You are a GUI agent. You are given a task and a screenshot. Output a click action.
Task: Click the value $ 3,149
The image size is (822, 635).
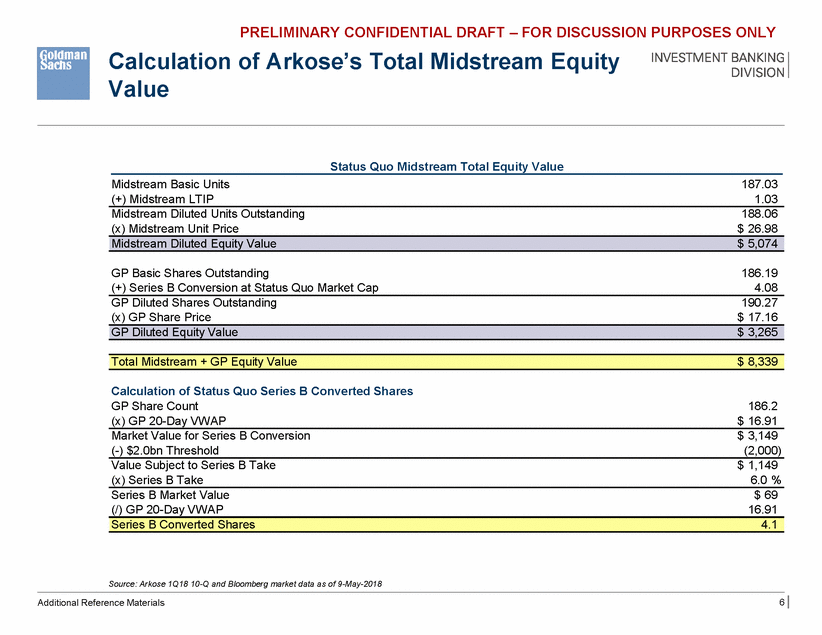click(758, 436)
